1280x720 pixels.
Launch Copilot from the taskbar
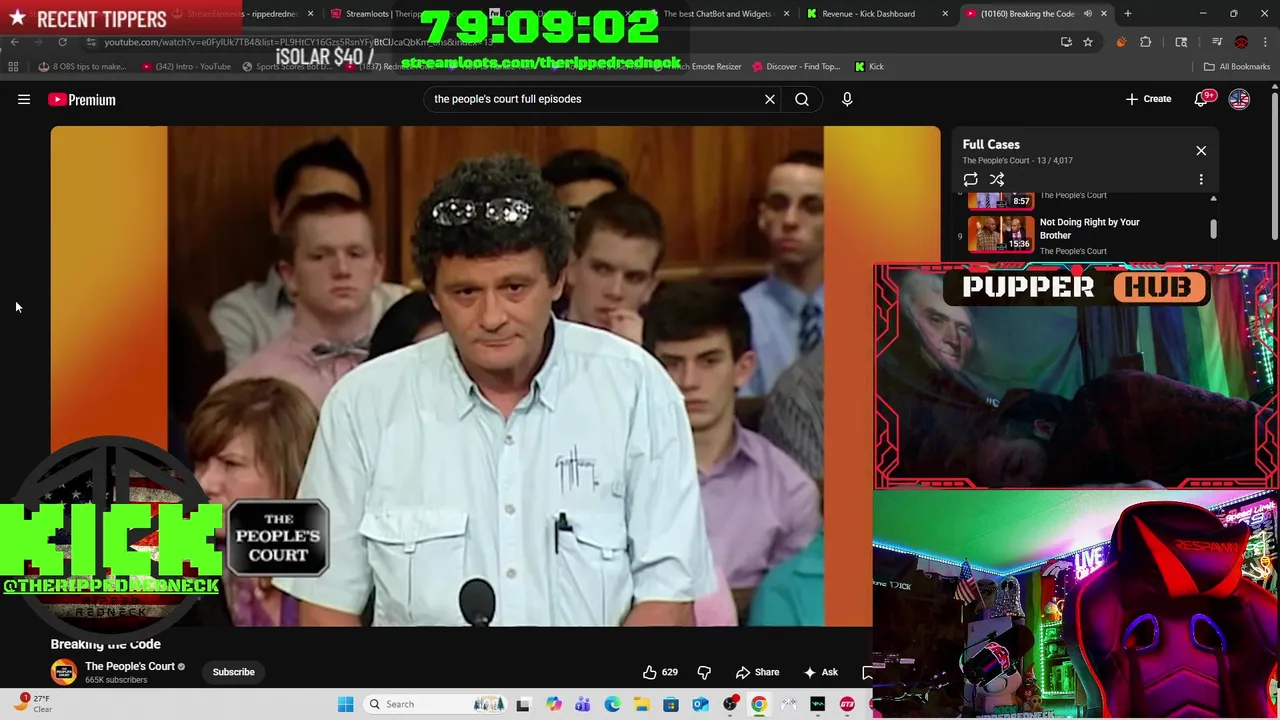pyautogui.click(x=553, y=704)
